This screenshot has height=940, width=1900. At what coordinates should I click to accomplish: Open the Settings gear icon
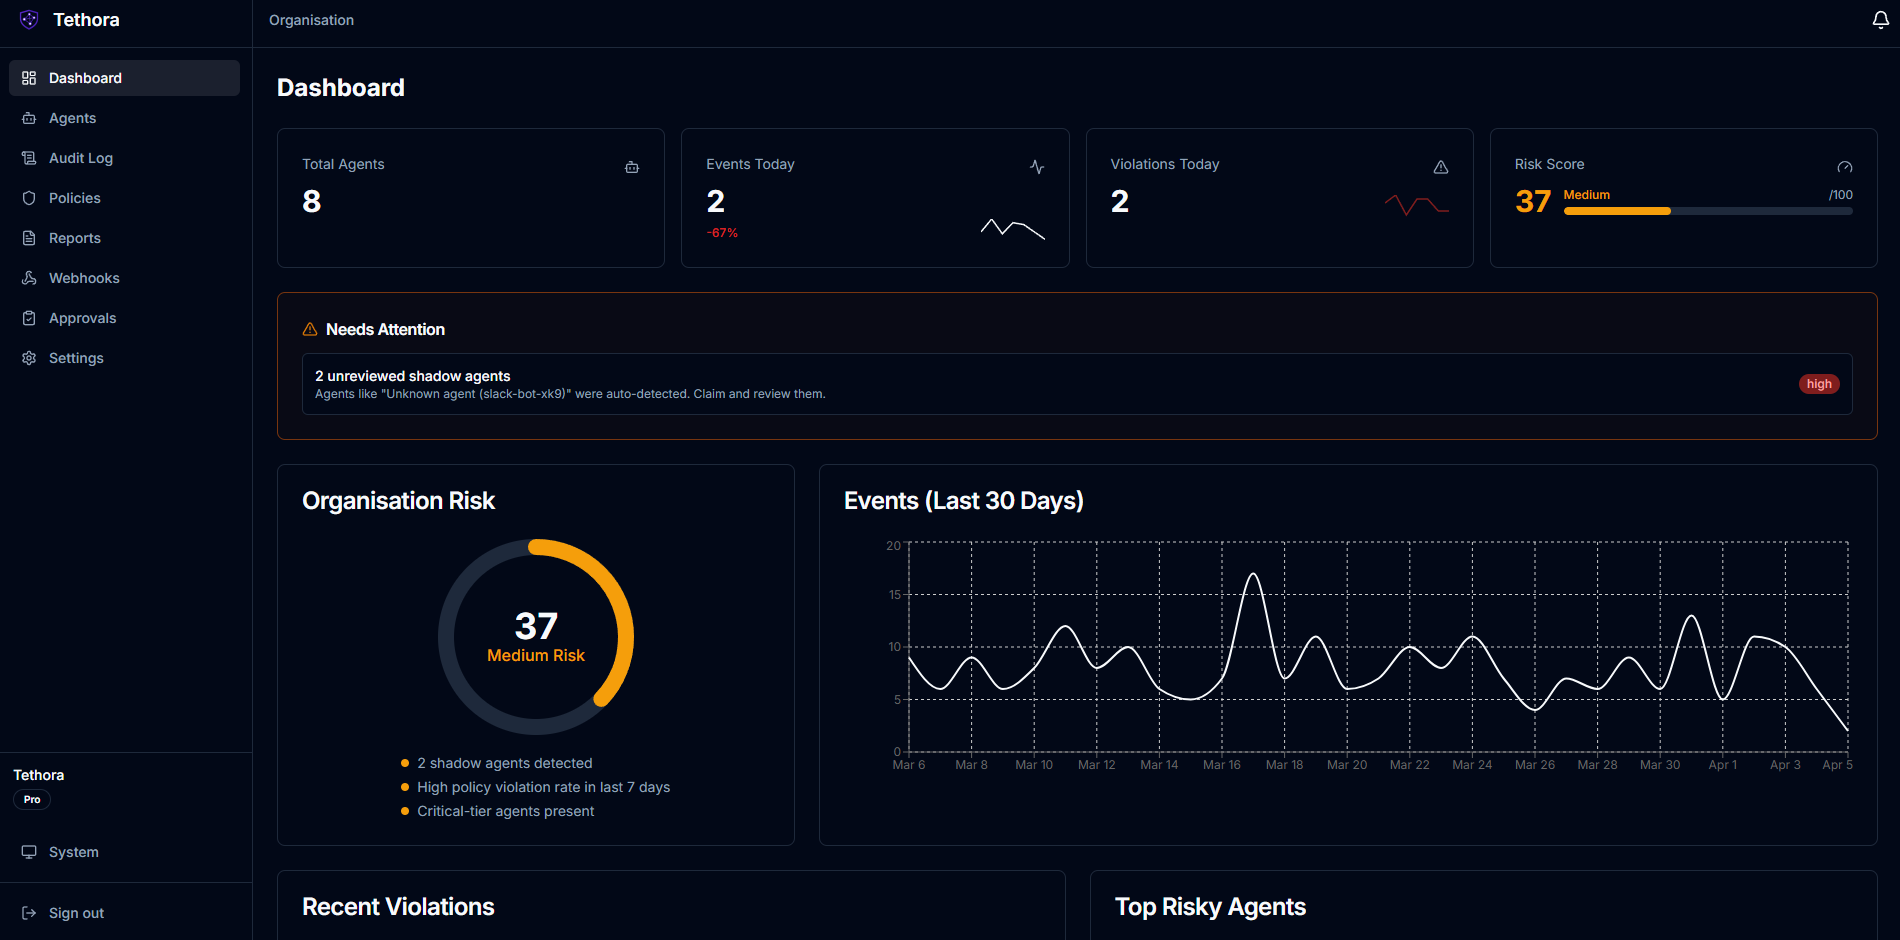click(x=29, y=358)
